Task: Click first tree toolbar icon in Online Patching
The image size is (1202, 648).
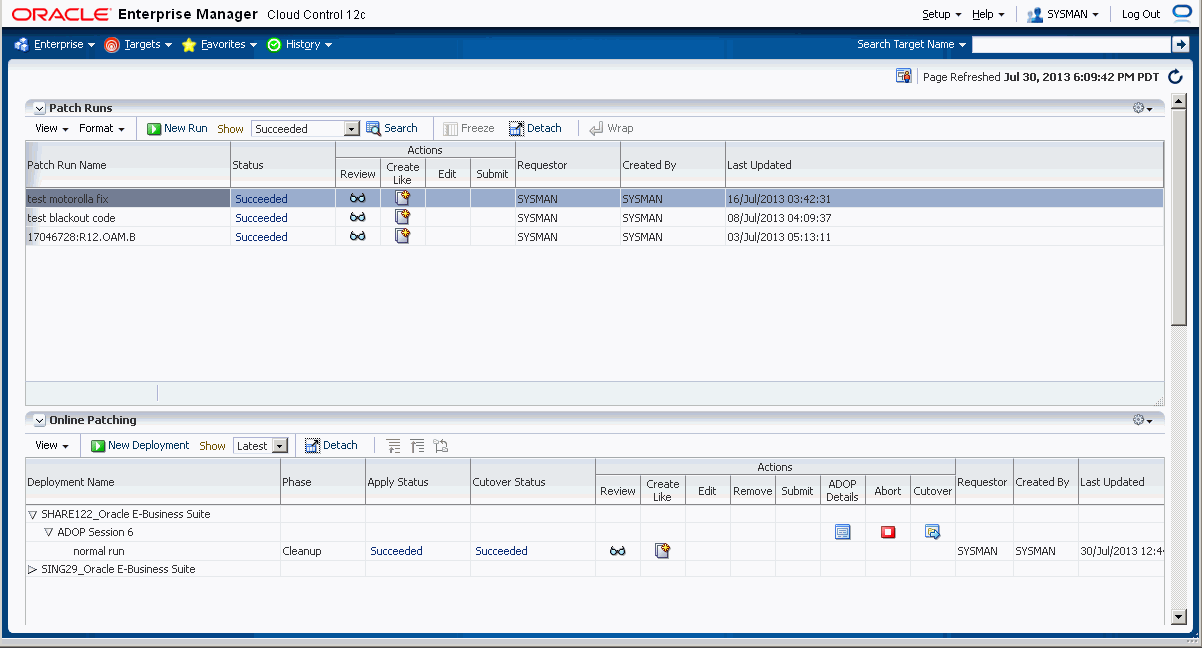Action: click(x=392, y=445)
